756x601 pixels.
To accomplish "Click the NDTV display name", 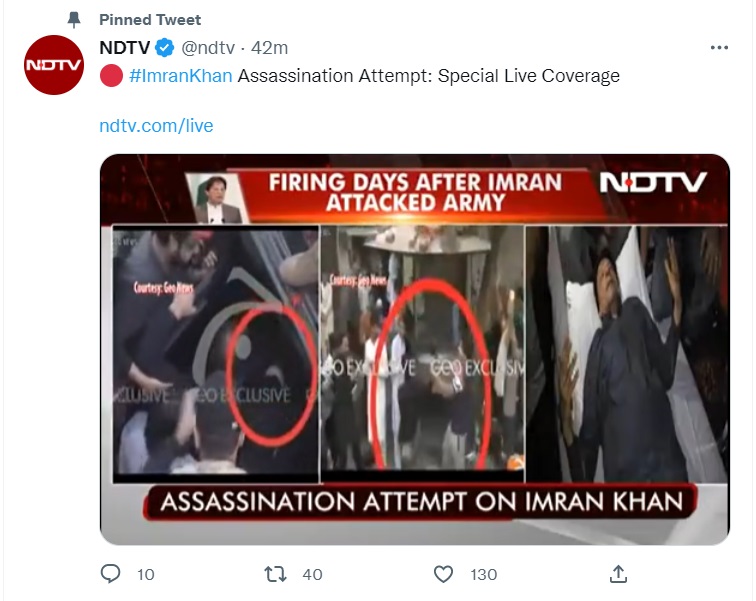I will pos(123,48).
